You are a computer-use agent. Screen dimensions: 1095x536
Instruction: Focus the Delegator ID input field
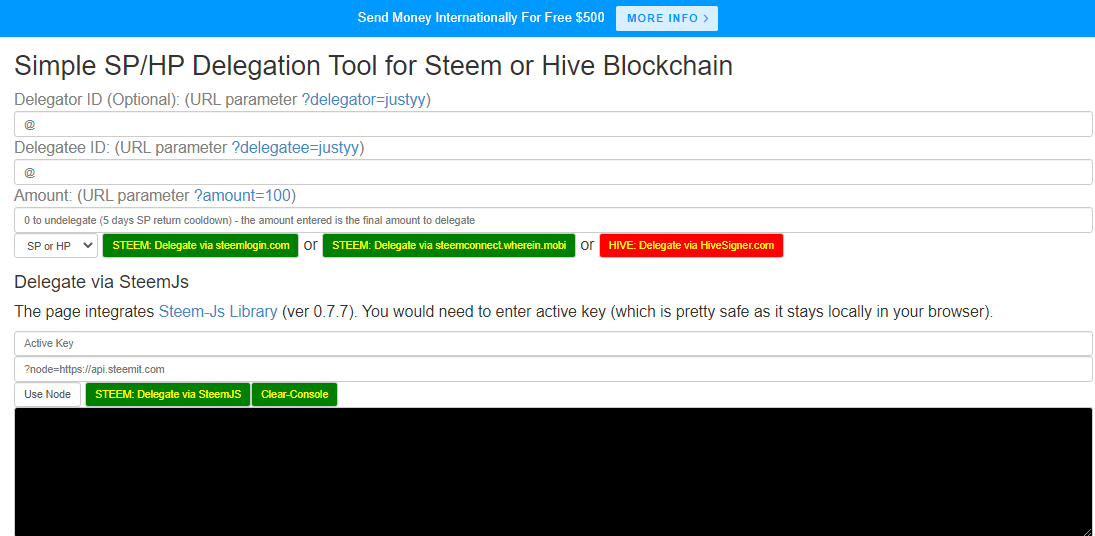553,124
